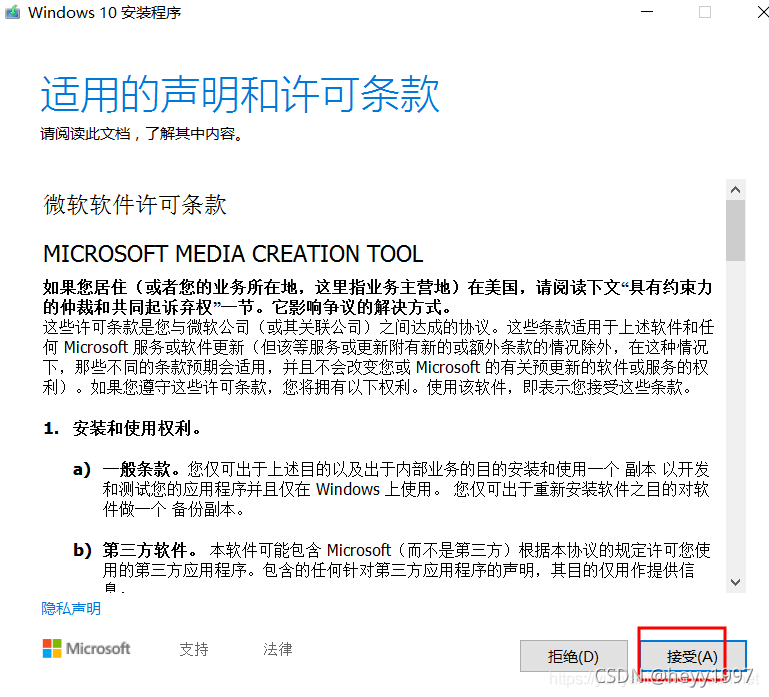Click the text 请阅读此文档，了解其中内容。

pyautogui.click(x=142, y=133)
